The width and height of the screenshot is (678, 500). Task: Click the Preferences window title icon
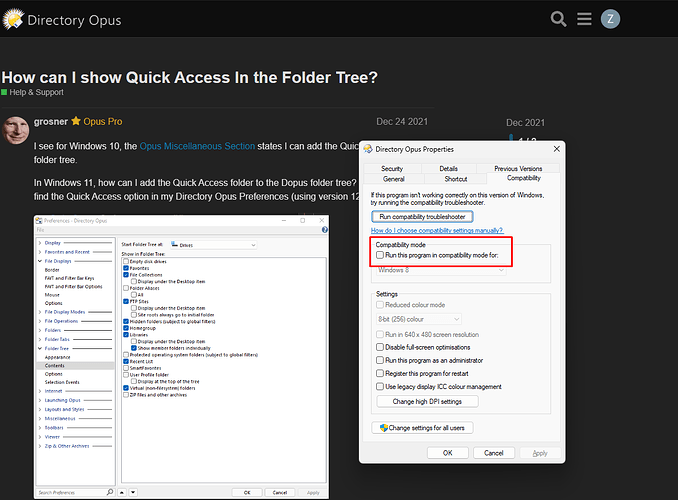coord(39,221)
